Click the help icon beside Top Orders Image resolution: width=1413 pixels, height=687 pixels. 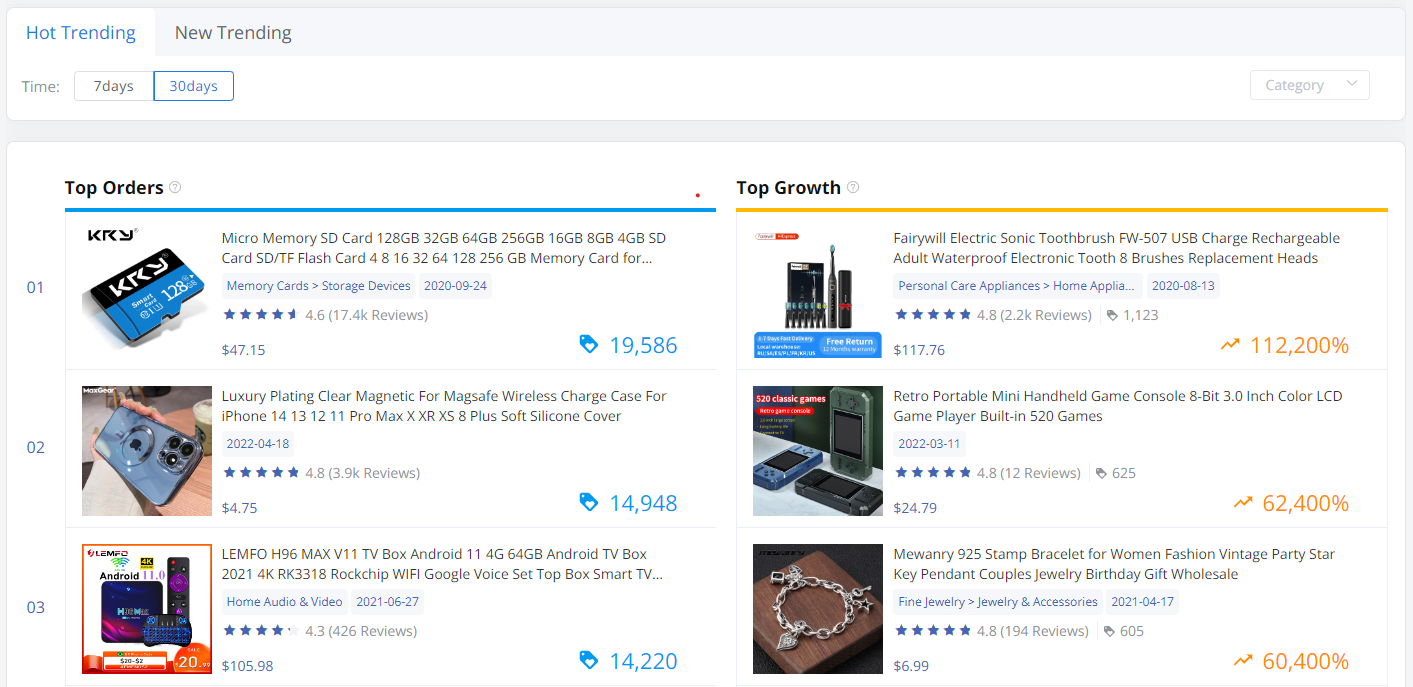click(x=175, y=187)
